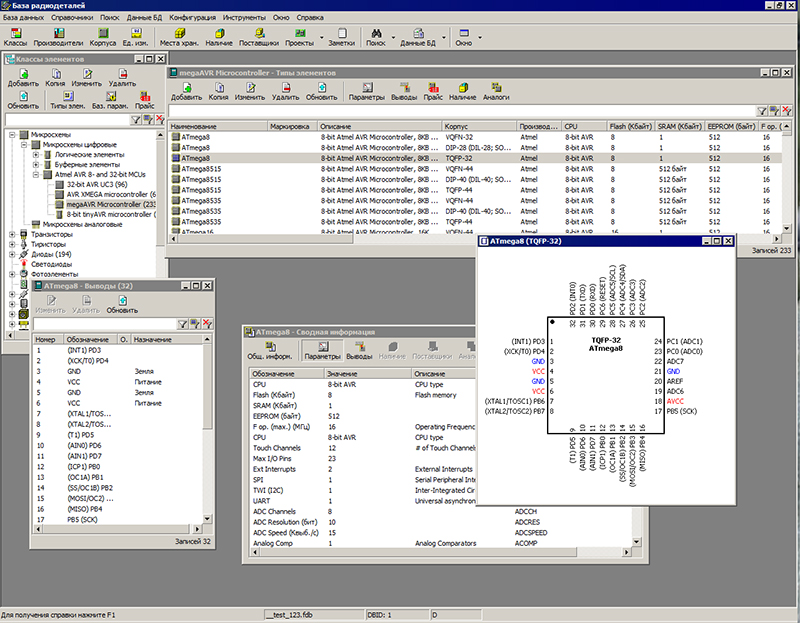The width and height of the screenshot is (800, 623).
Task: Open Аналоги in megaAVR Типы элементов window
Action: pyautogui.click(x=496, y=92)
